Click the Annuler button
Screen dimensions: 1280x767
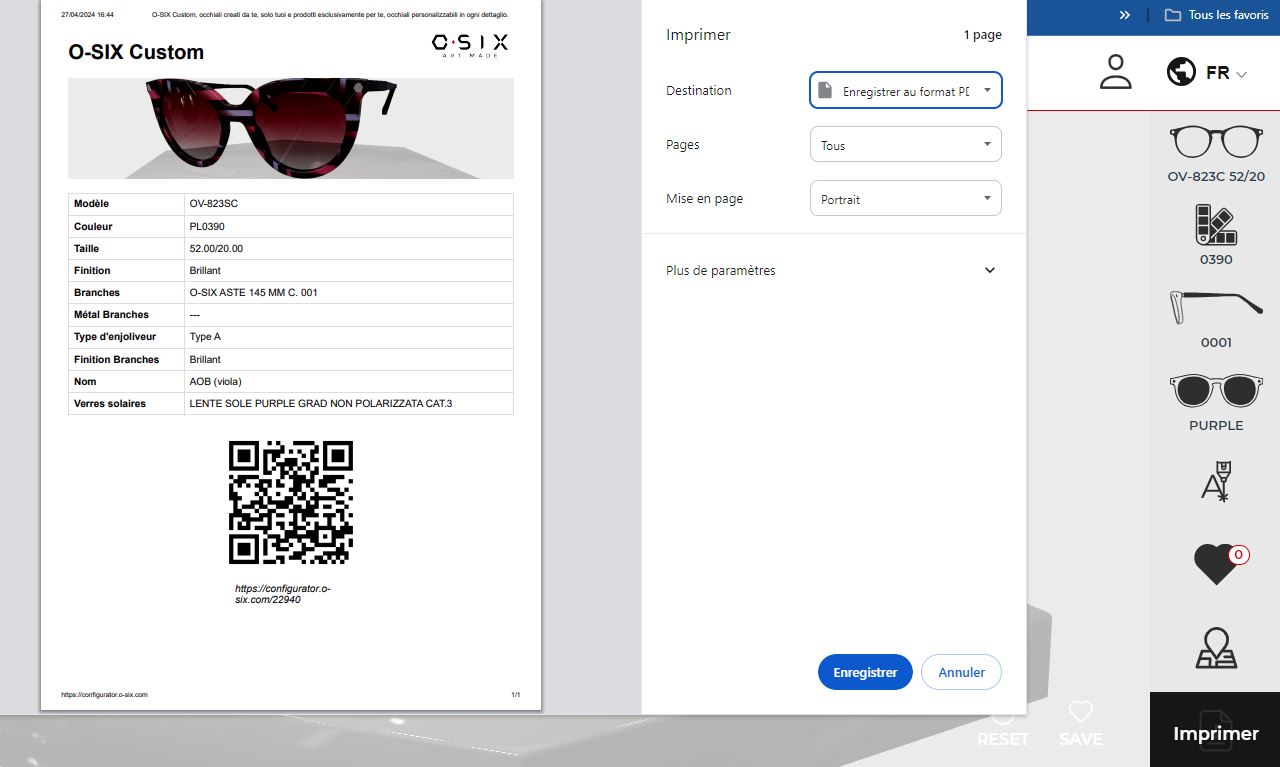tap(961, 672)
